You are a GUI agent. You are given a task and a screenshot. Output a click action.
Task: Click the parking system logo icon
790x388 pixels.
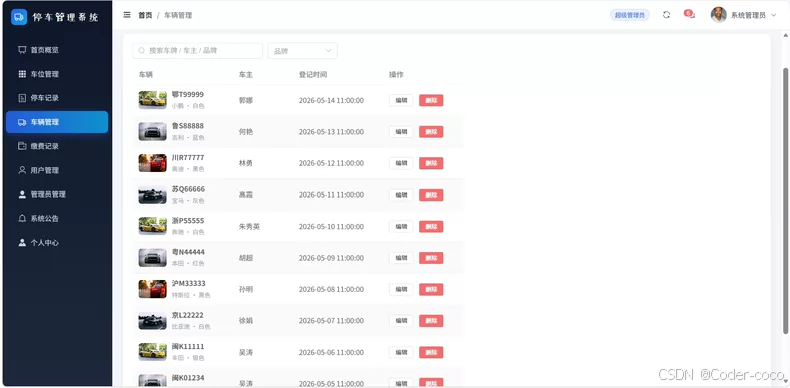click(19, 17)
